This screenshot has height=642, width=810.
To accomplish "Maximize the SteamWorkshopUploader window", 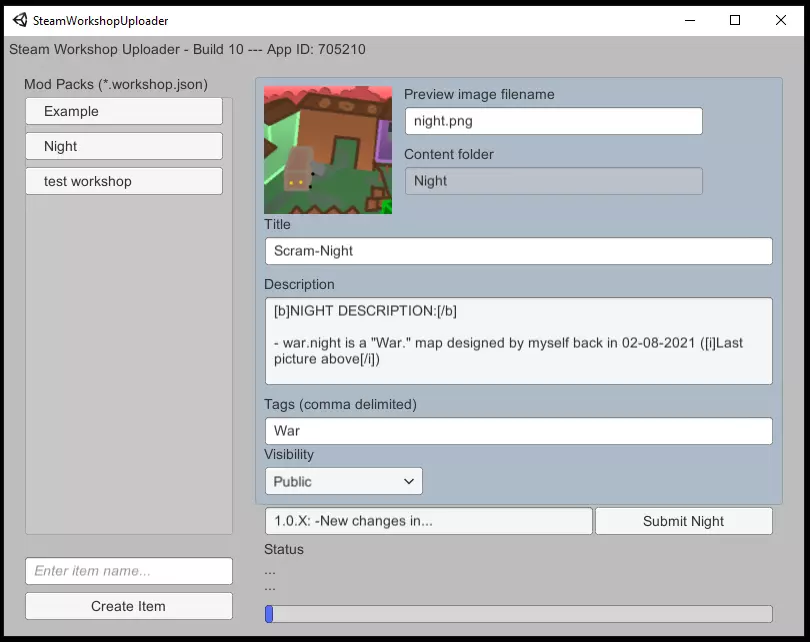I will (735, 21).
